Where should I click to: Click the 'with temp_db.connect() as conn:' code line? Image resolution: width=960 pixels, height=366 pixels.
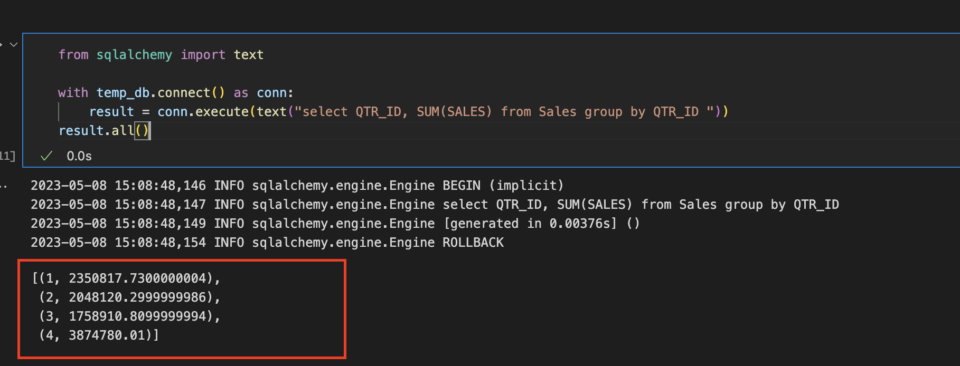pyautogui.click(x=176, y=93)
